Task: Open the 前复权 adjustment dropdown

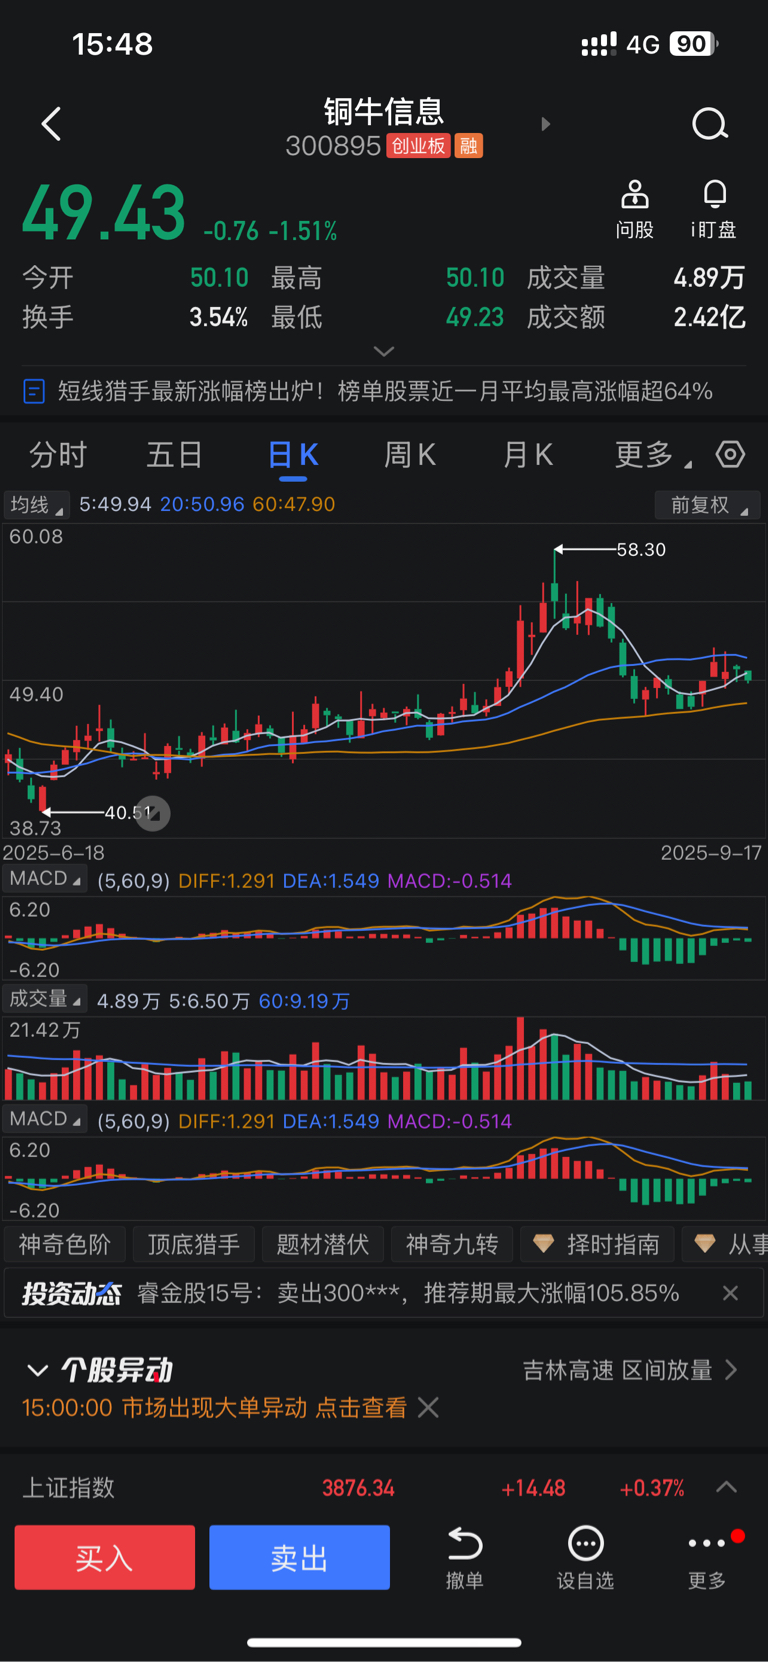Action: point(708,505)
